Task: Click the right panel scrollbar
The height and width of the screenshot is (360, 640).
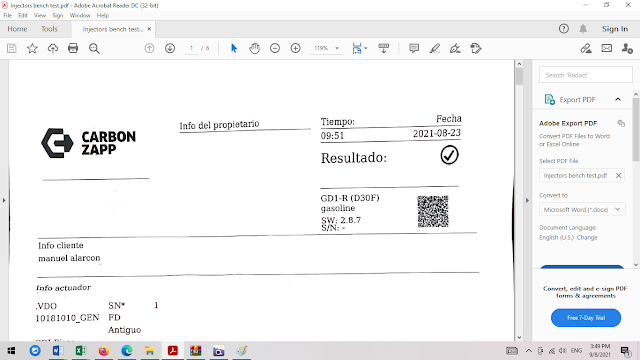Action: point(636,129)
